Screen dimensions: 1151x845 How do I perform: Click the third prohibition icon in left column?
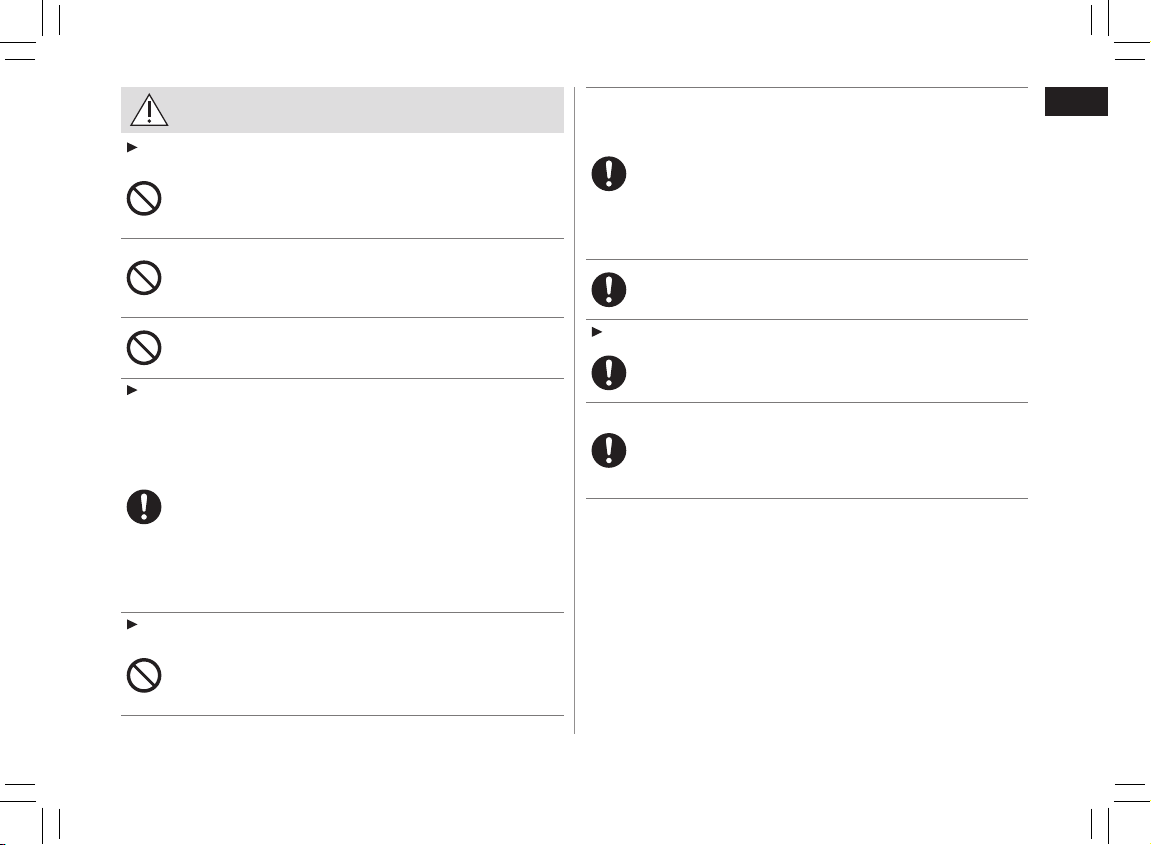144,347
